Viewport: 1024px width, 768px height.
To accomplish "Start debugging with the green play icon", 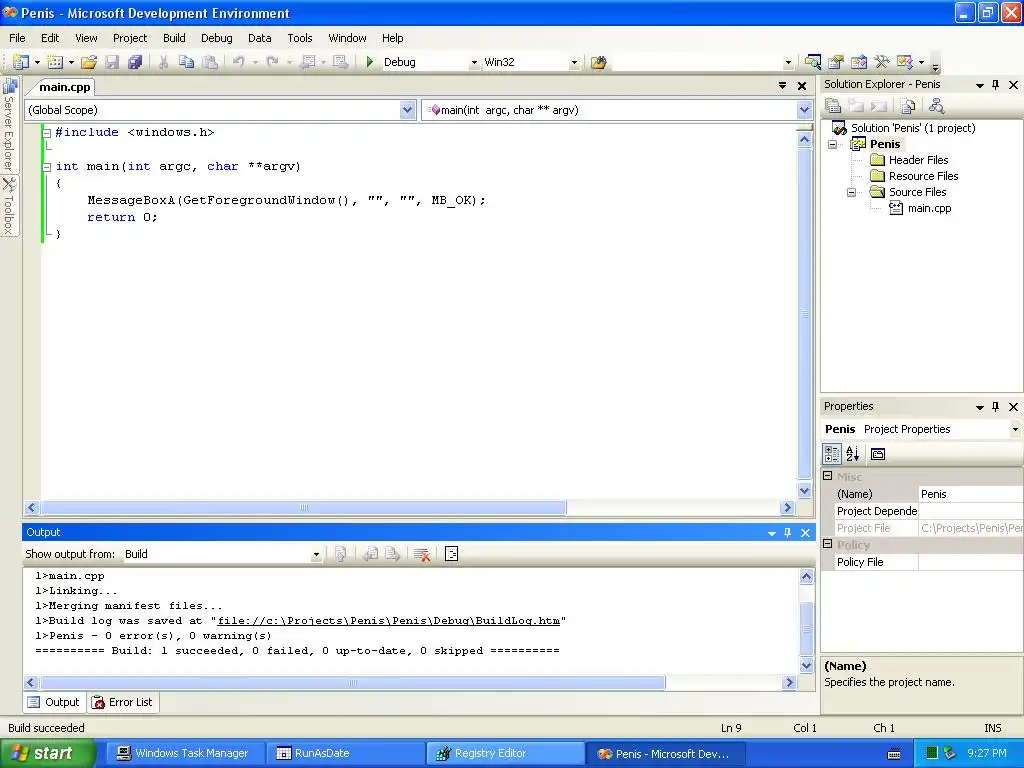I will tap(370, 62).
